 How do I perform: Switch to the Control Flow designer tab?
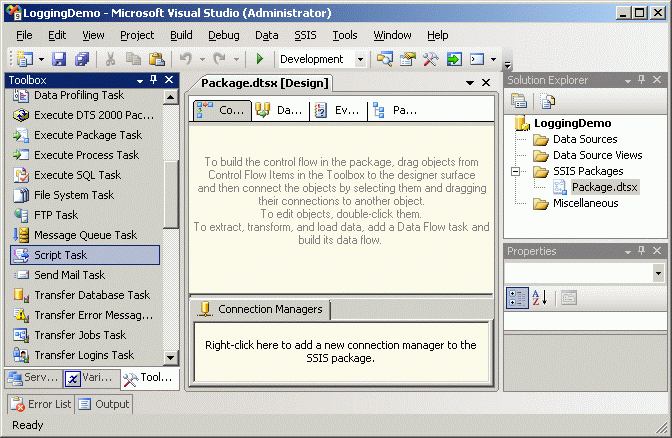point(222,111)
